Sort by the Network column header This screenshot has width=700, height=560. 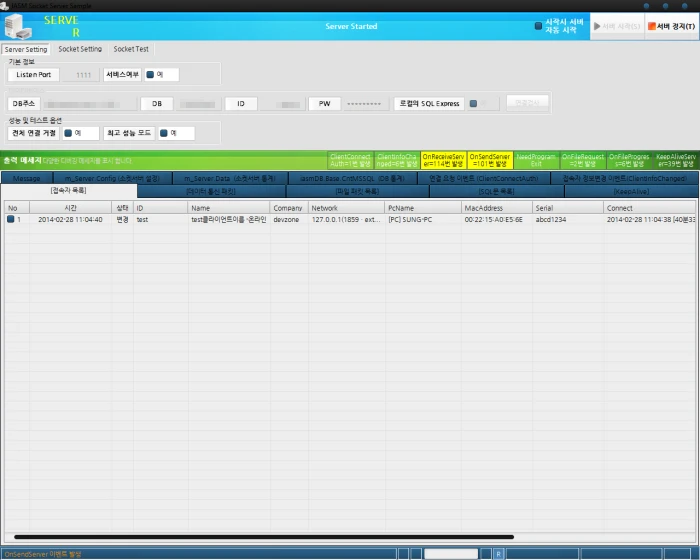(346, 208)
